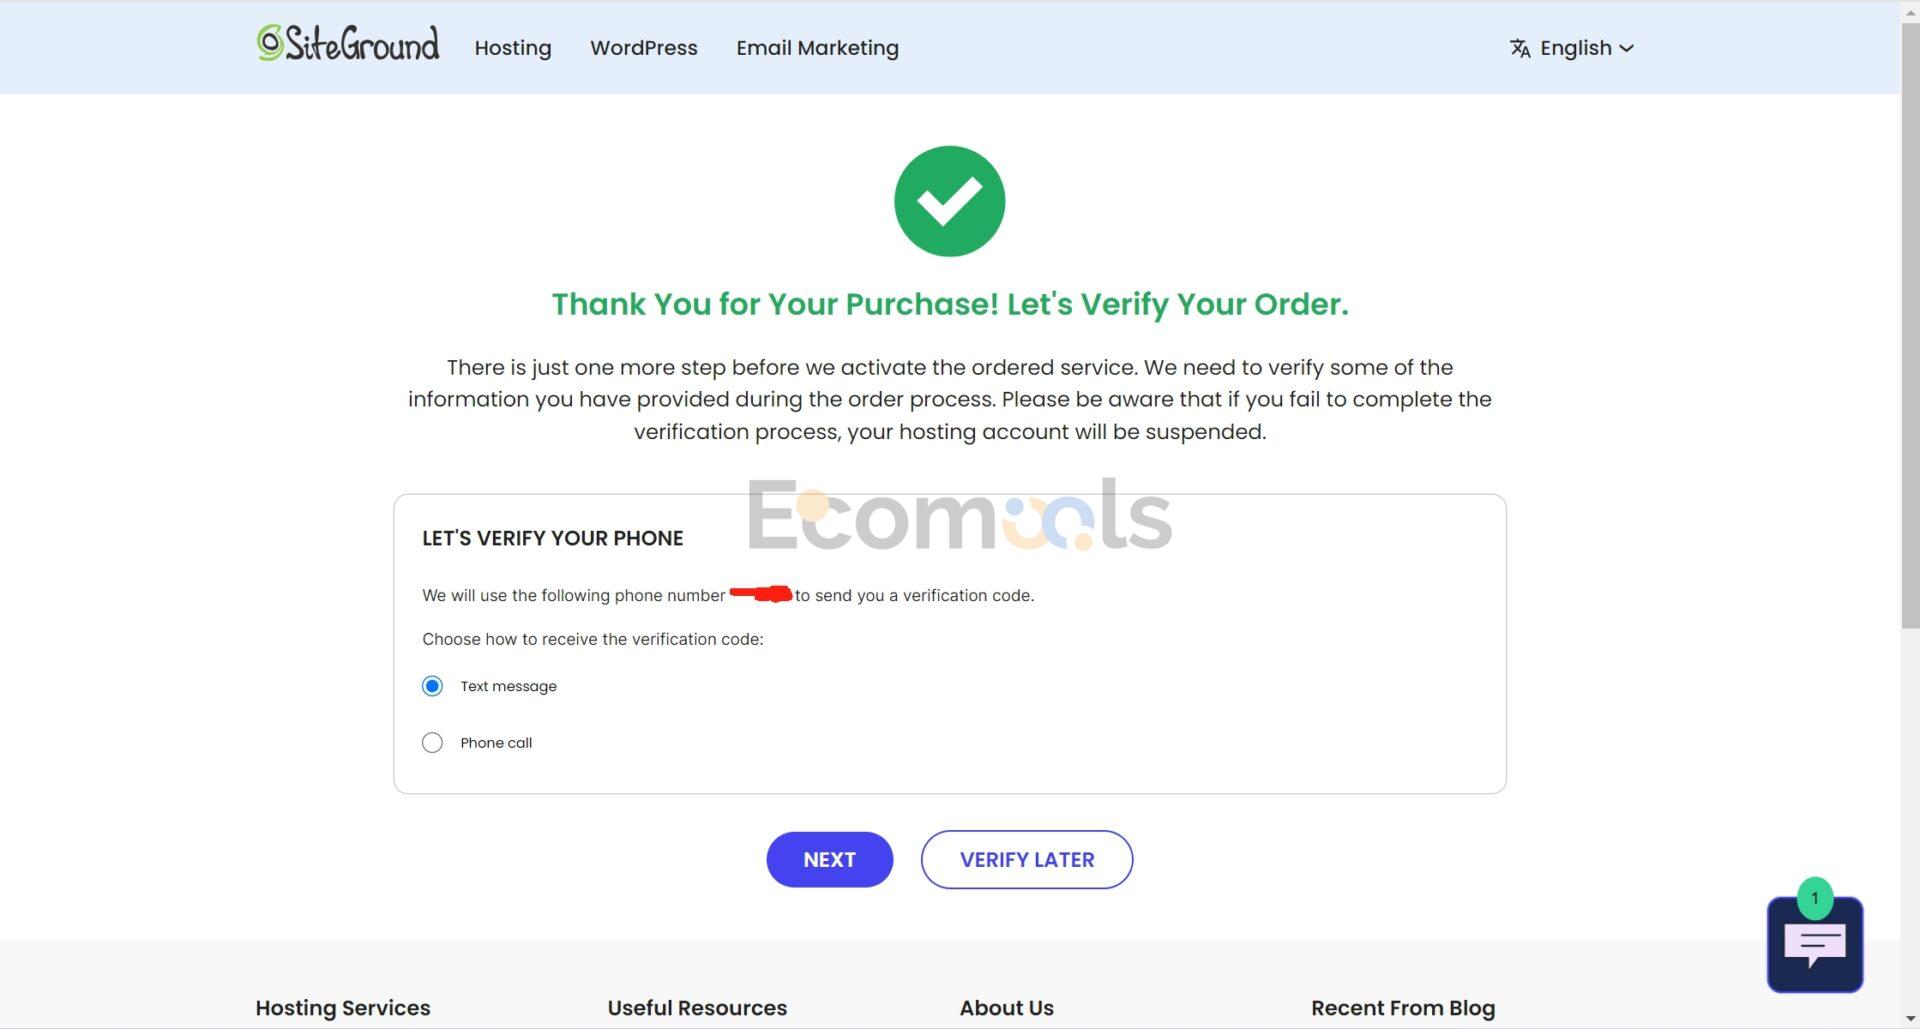The width and height of the screenshot is (1920, 1029).
Task: Click the SiteGround logo
Action: (347, 44)
